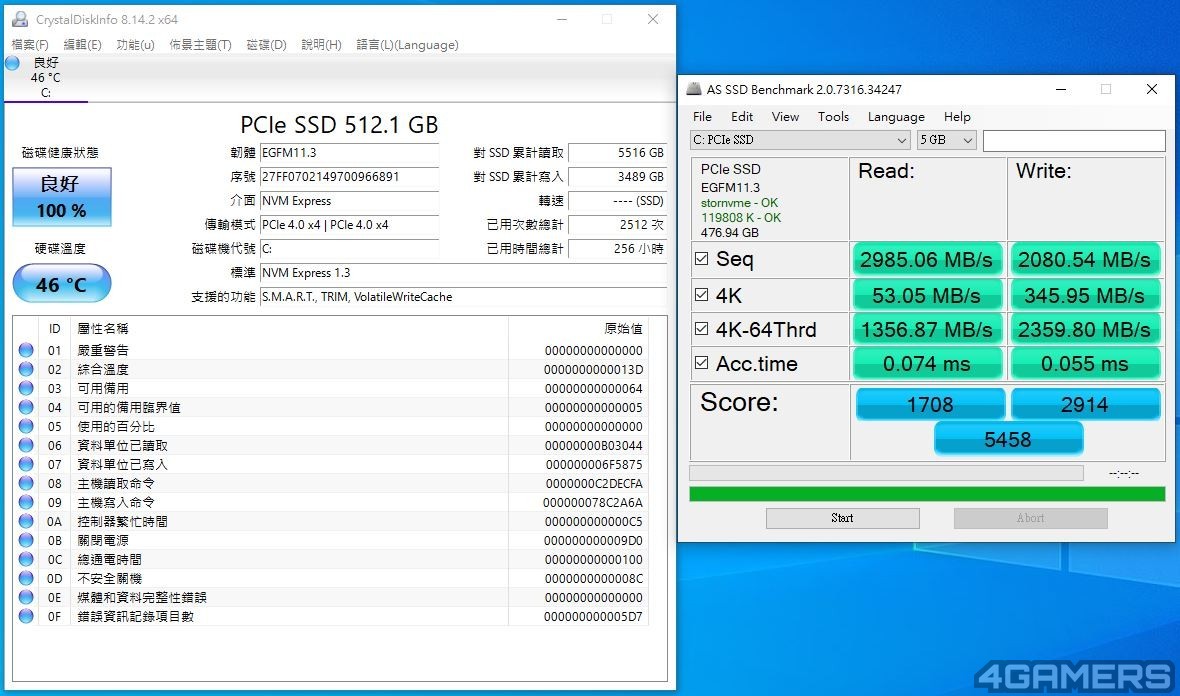This screenshot has width=1180, height=696.
Task: Click 4K read result 53.05 MB/s
Action: coord(927,295)
